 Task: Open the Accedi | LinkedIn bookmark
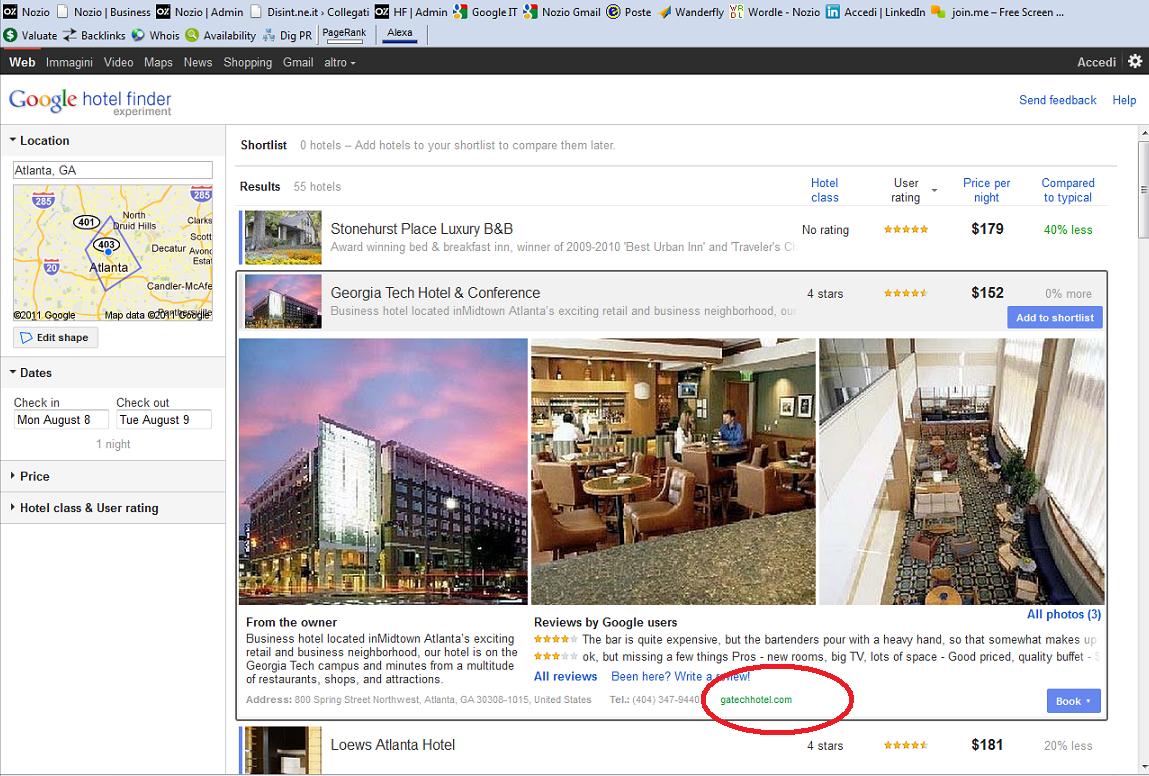[x=876, y=12]
